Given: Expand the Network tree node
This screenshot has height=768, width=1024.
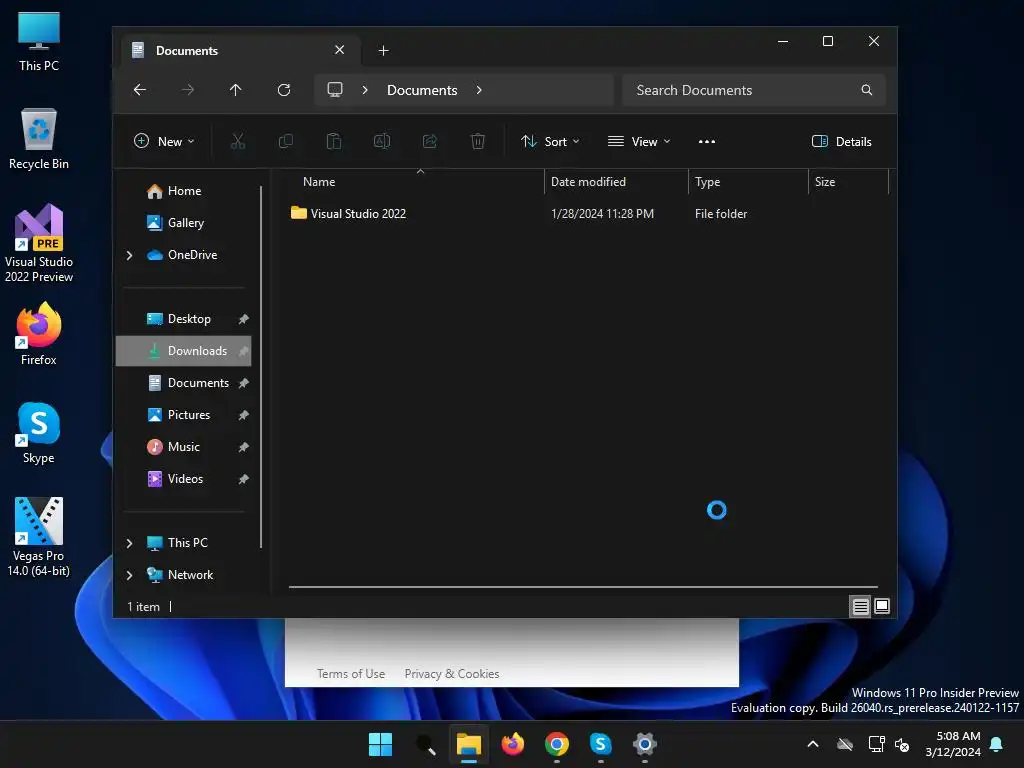Looking at the screenshot, I should click(129, 575).
